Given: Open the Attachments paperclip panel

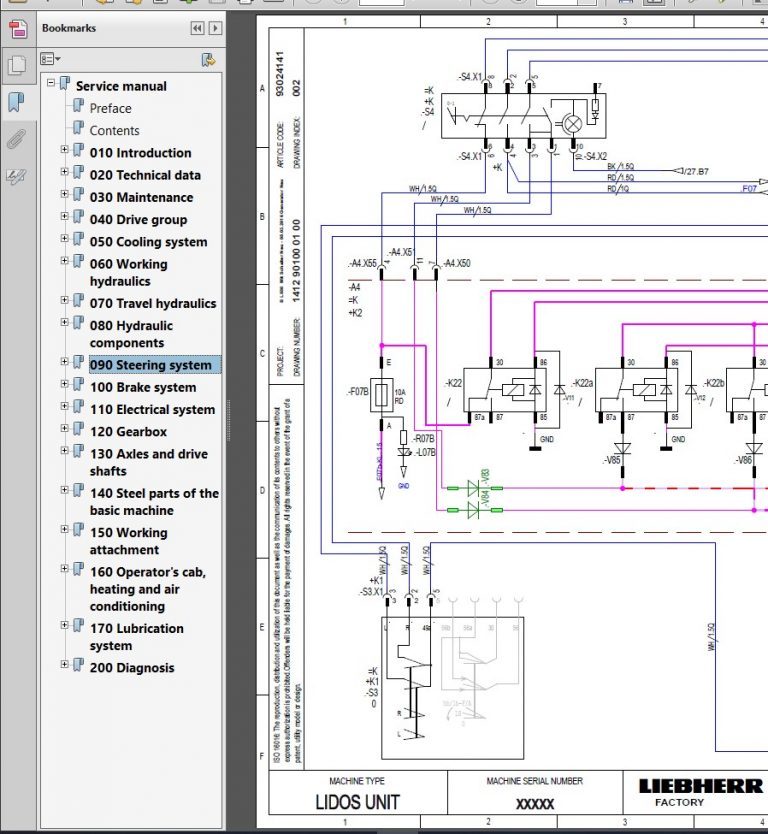Looking at the screenshot, I should point(16,139).
